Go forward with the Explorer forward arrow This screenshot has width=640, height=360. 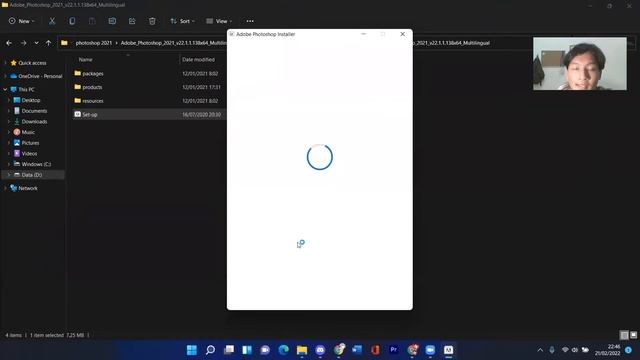tap(23, 43)
